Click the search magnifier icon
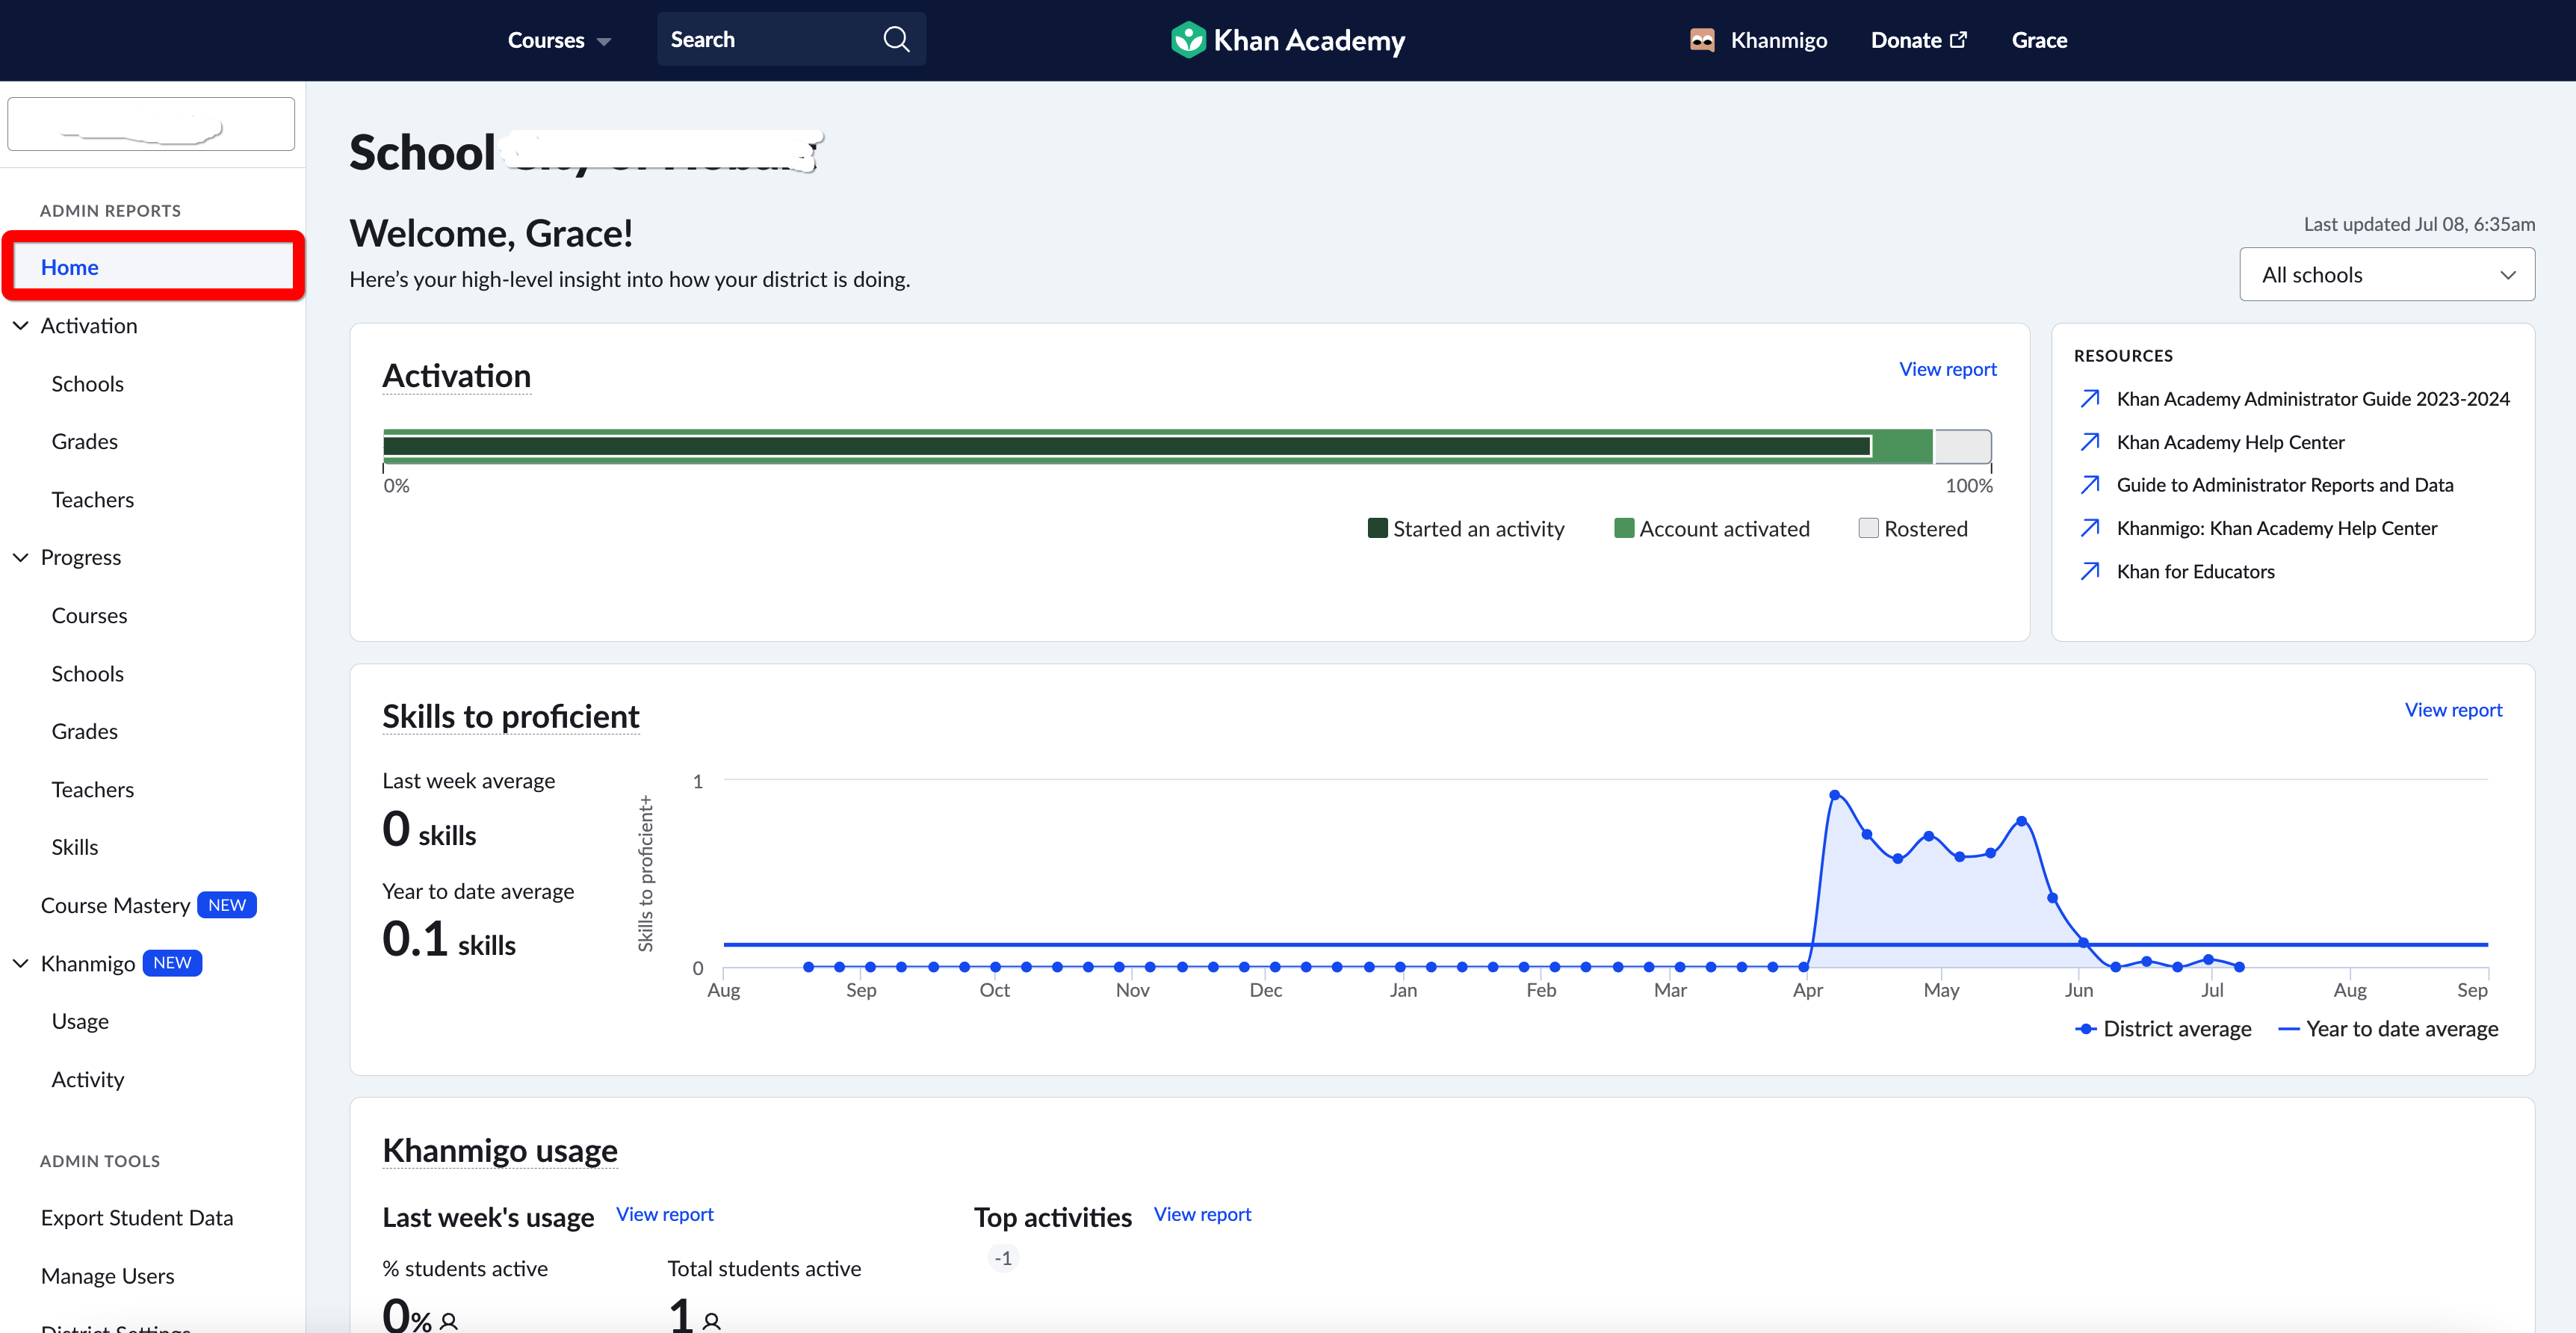The image size is (2576, 1333). click(896, 39)
